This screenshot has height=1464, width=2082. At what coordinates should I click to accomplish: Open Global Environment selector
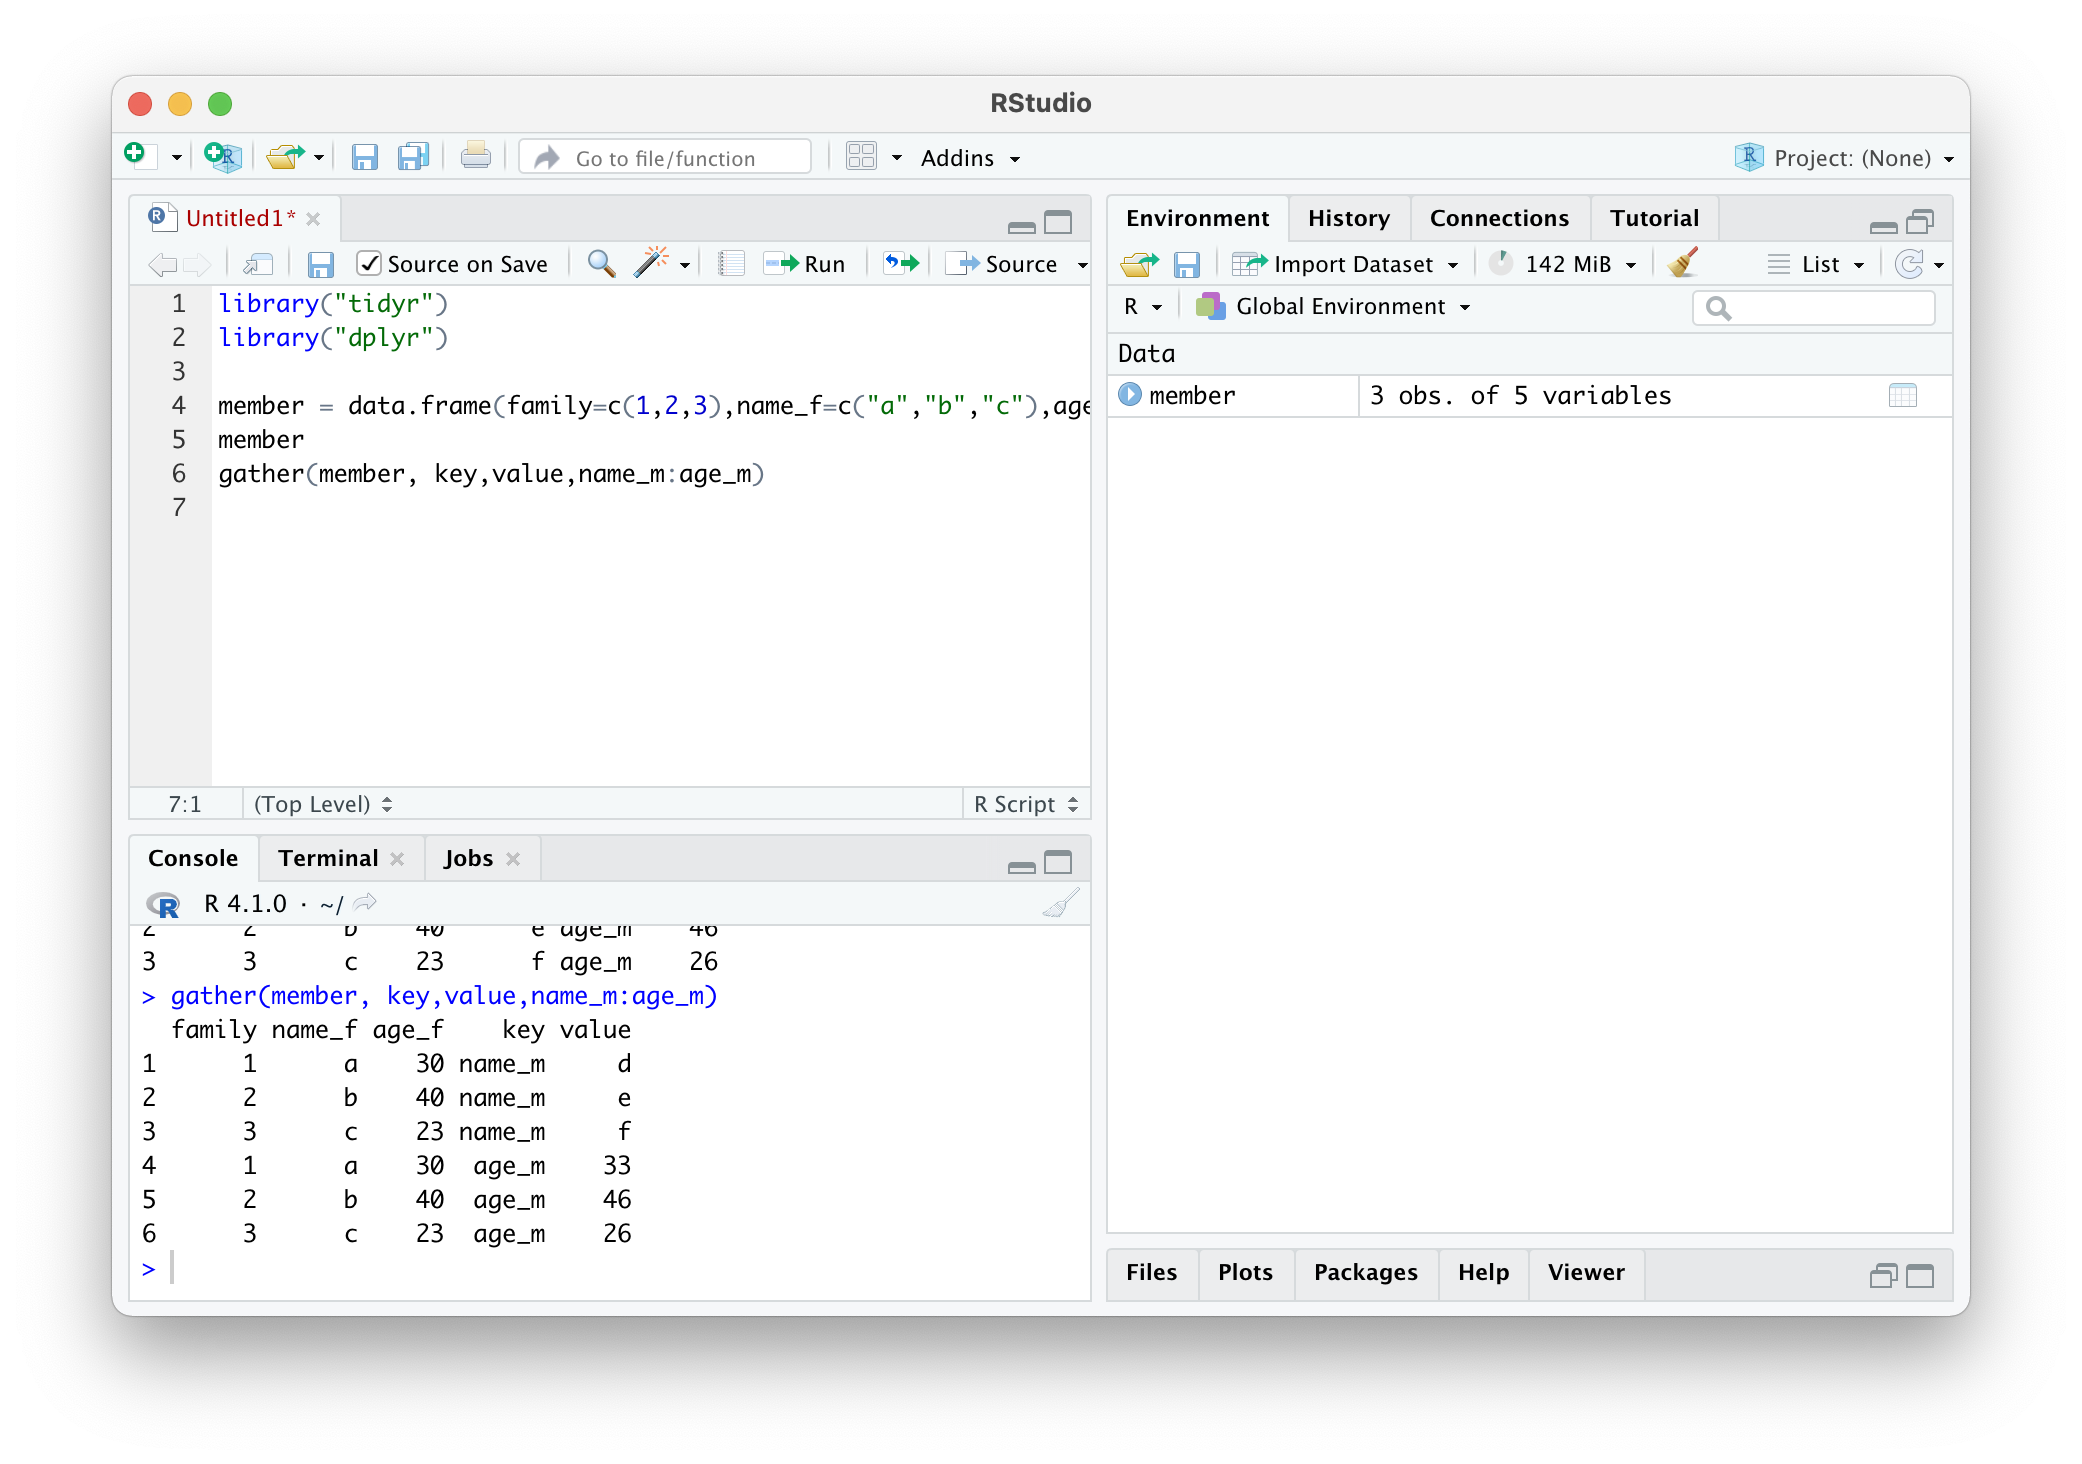[x=1333, y=307]
